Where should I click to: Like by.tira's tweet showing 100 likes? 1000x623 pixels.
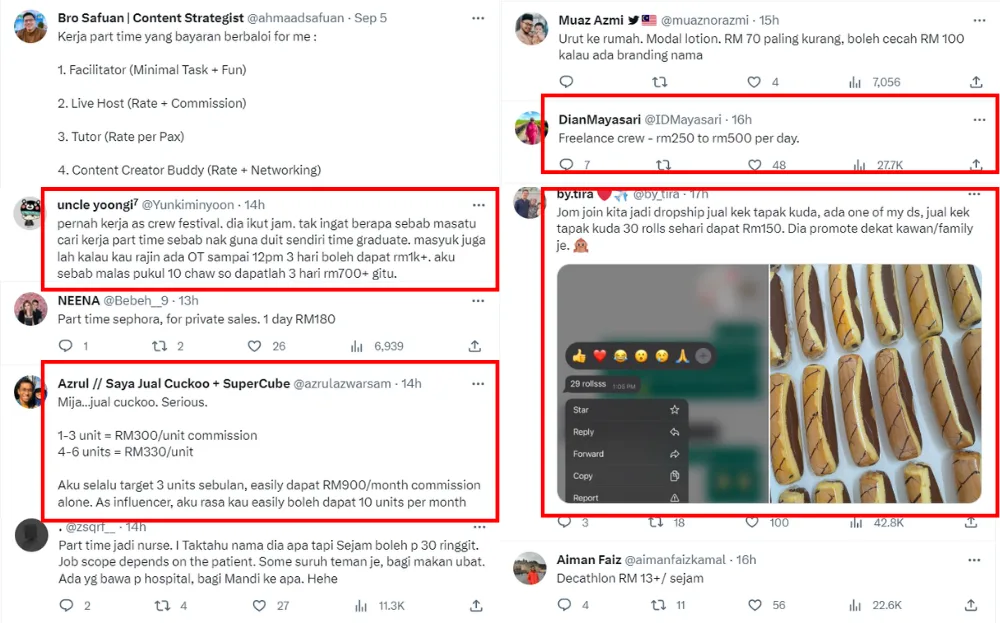(x=755, y=522)
